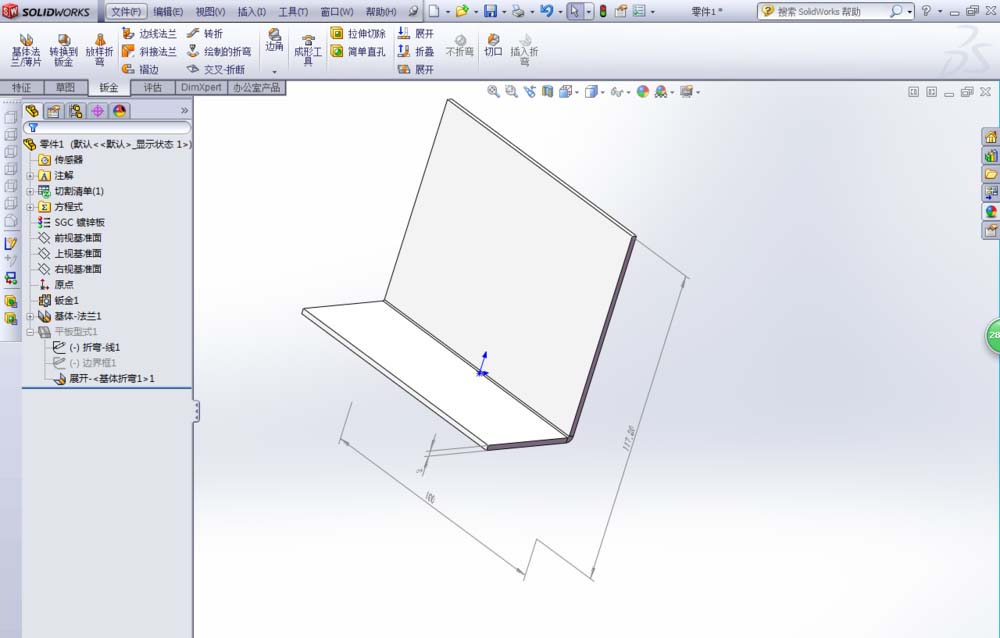This screenshot has width=1000, height=638.
Task: Open the Design Library task pane icon
Action: coord(990,156)
